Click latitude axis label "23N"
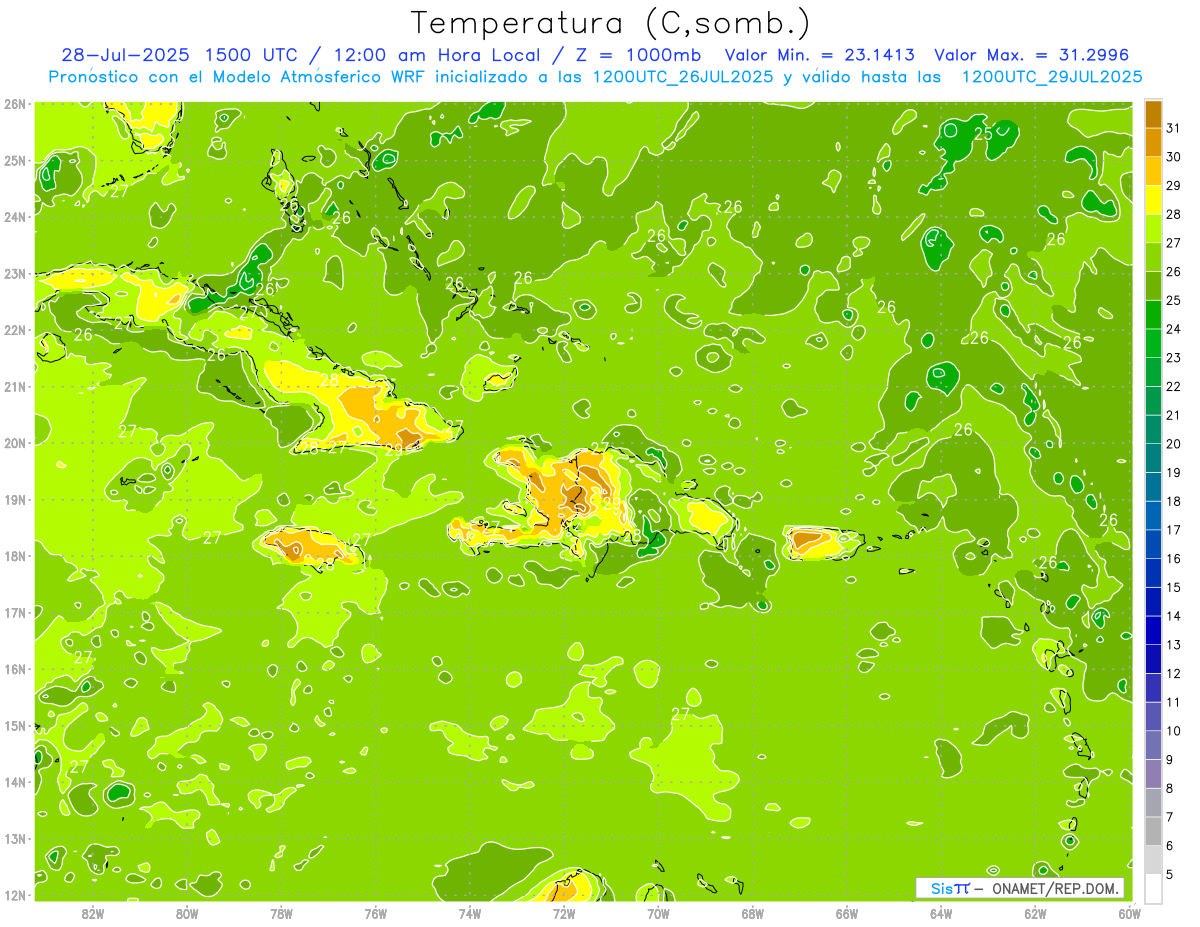Viewport: 1200px width, 927px height. tap(14, 274)
